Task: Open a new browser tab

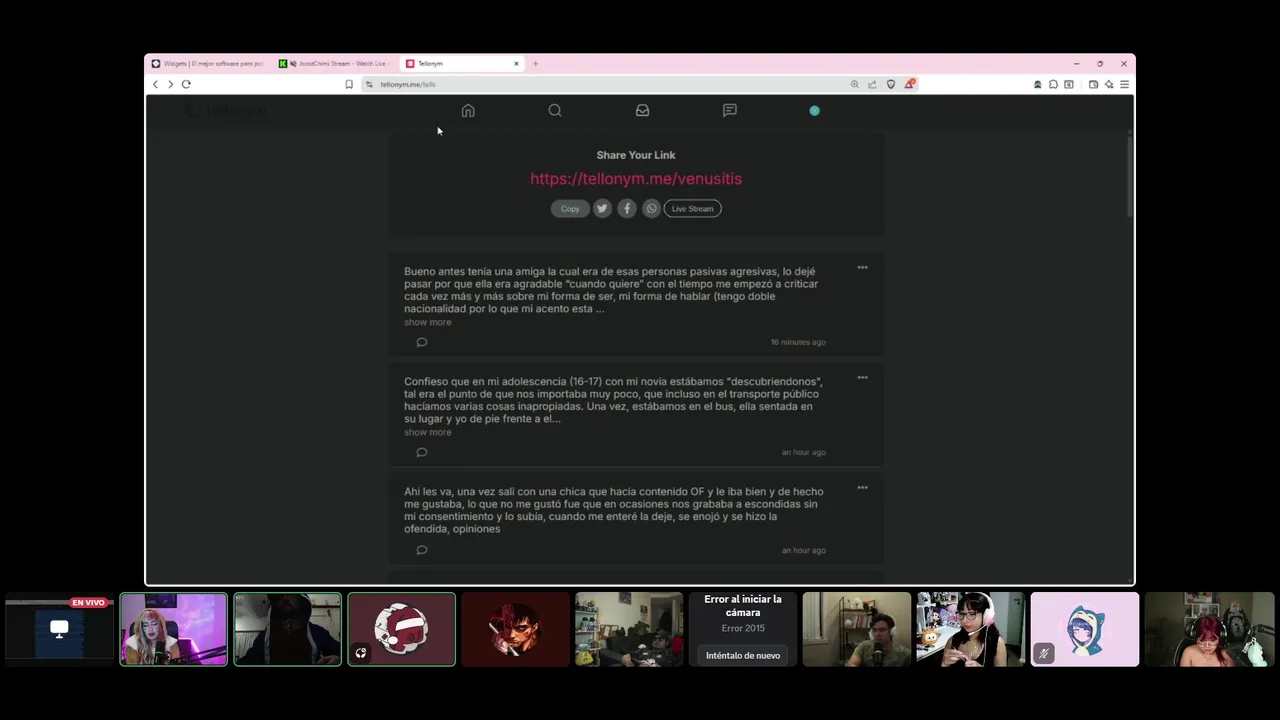Action: [535, 63]
